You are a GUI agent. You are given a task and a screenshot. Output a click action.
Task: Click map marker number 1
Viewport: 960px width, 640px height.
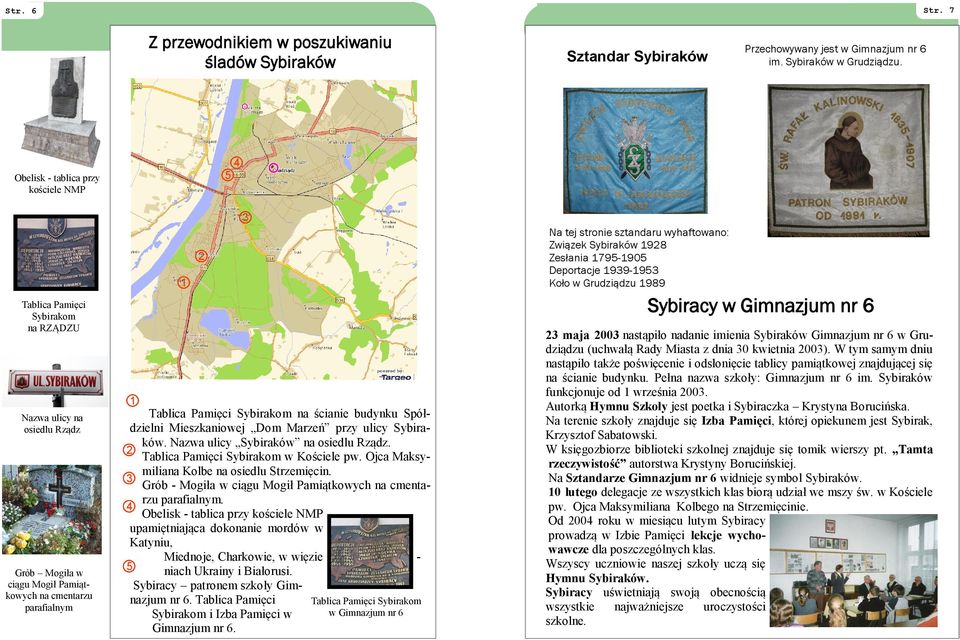tap(183, 282)
